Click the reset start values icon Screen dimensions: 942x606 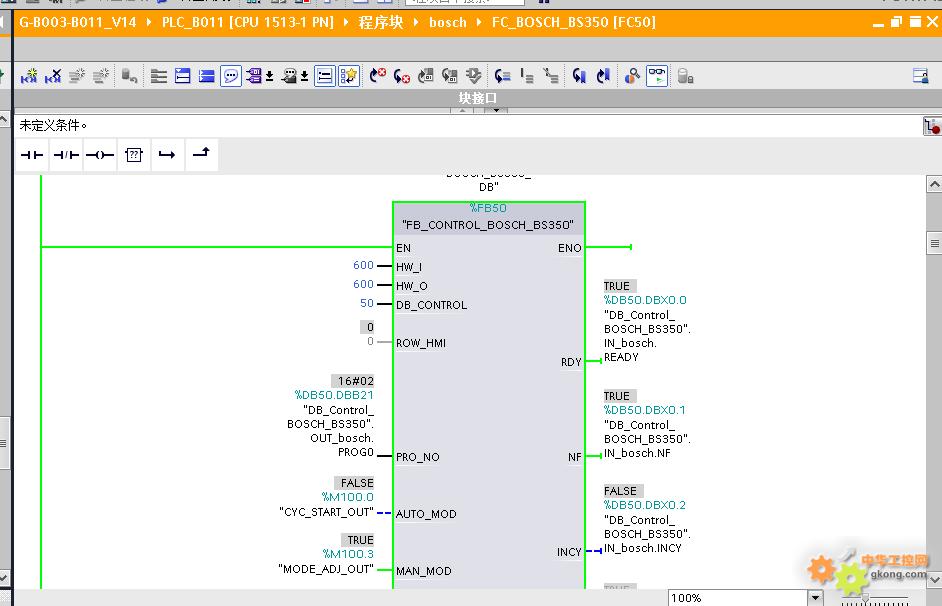click(x=129, y=76)
